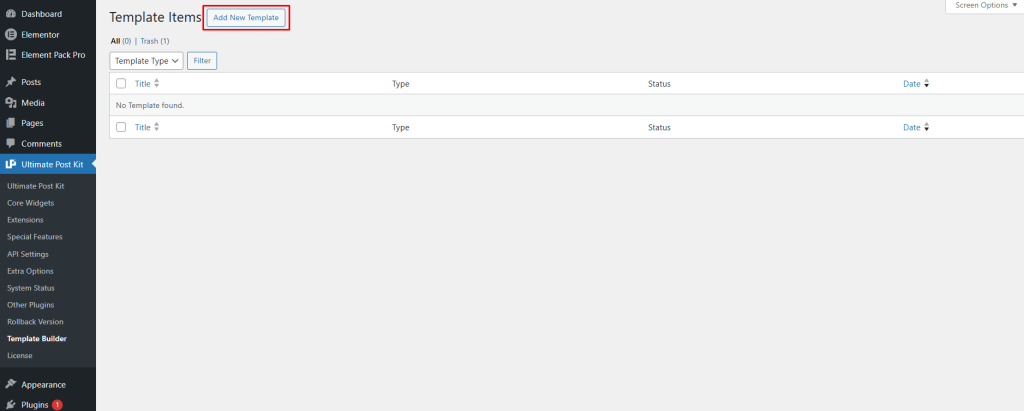
Task: Sort by Title arrows in header row
Action: [x=156, y=84]
